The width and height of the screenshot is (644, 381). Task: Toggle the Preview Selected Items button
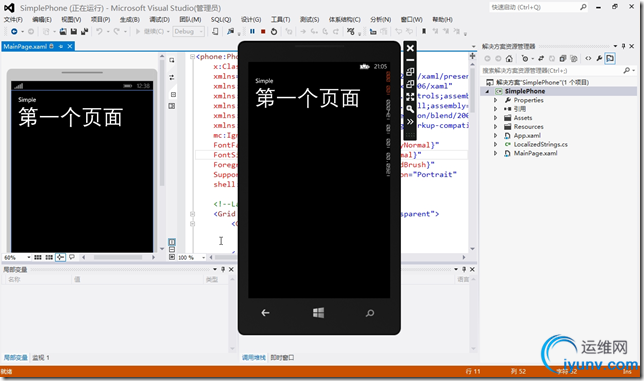point(610,58)
